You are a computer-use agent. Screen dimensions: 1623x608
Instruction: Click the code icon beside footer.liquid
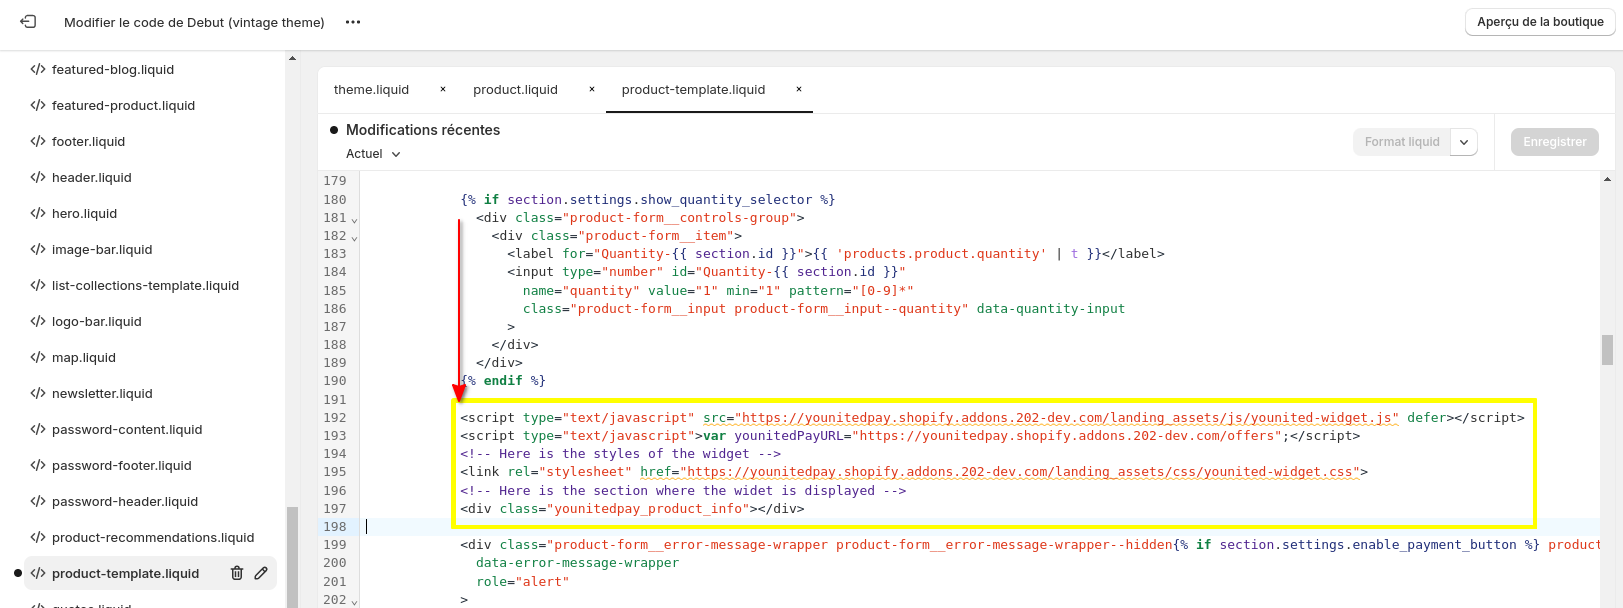click(38, 141)
